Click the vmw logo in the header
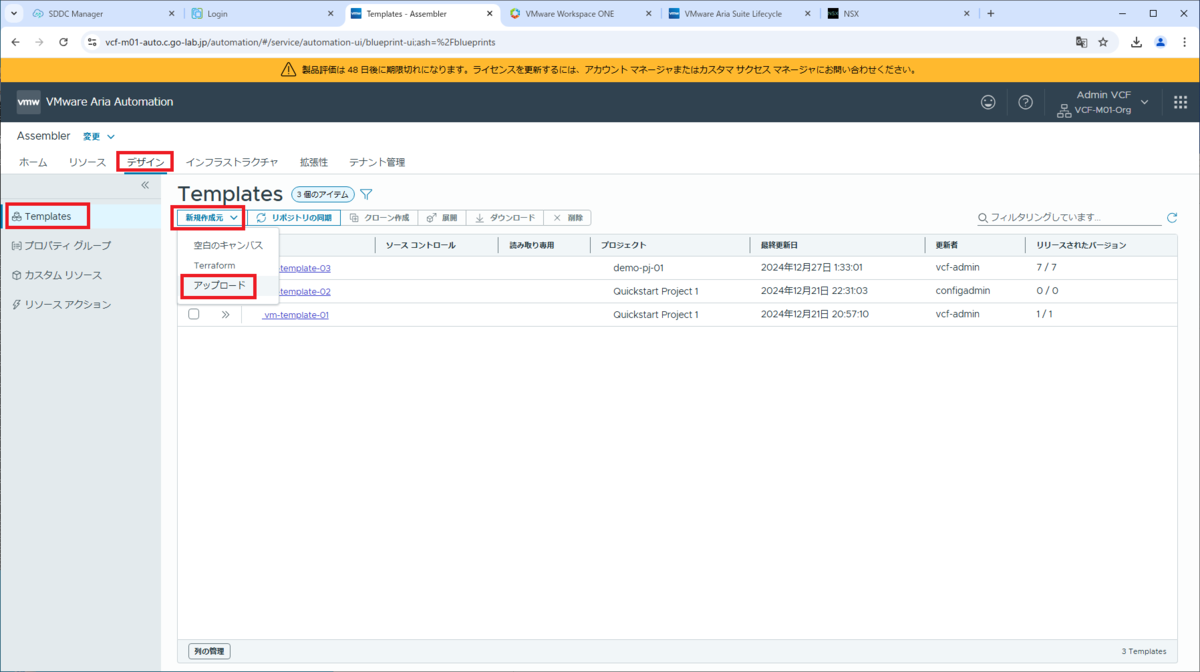 pos(29,102)
